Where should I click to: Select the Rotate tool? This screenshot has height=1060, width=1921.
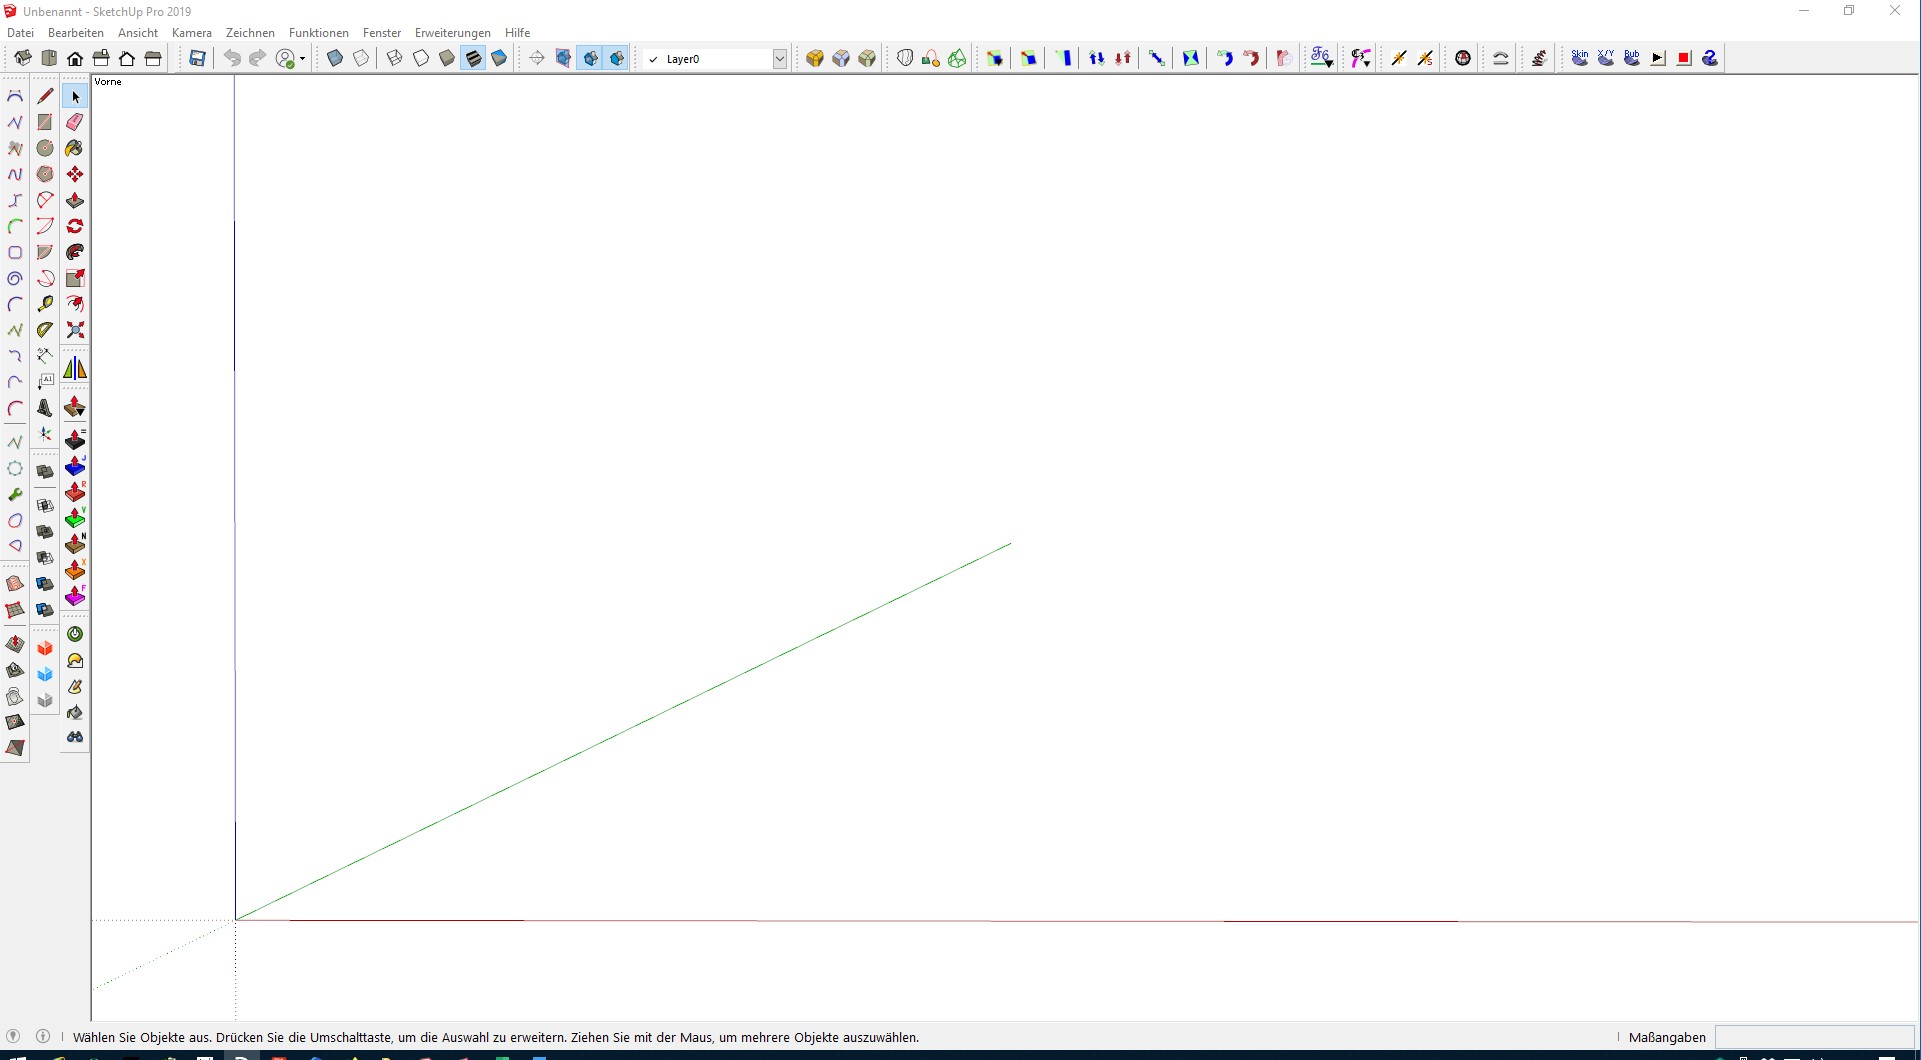coord(75,226)
